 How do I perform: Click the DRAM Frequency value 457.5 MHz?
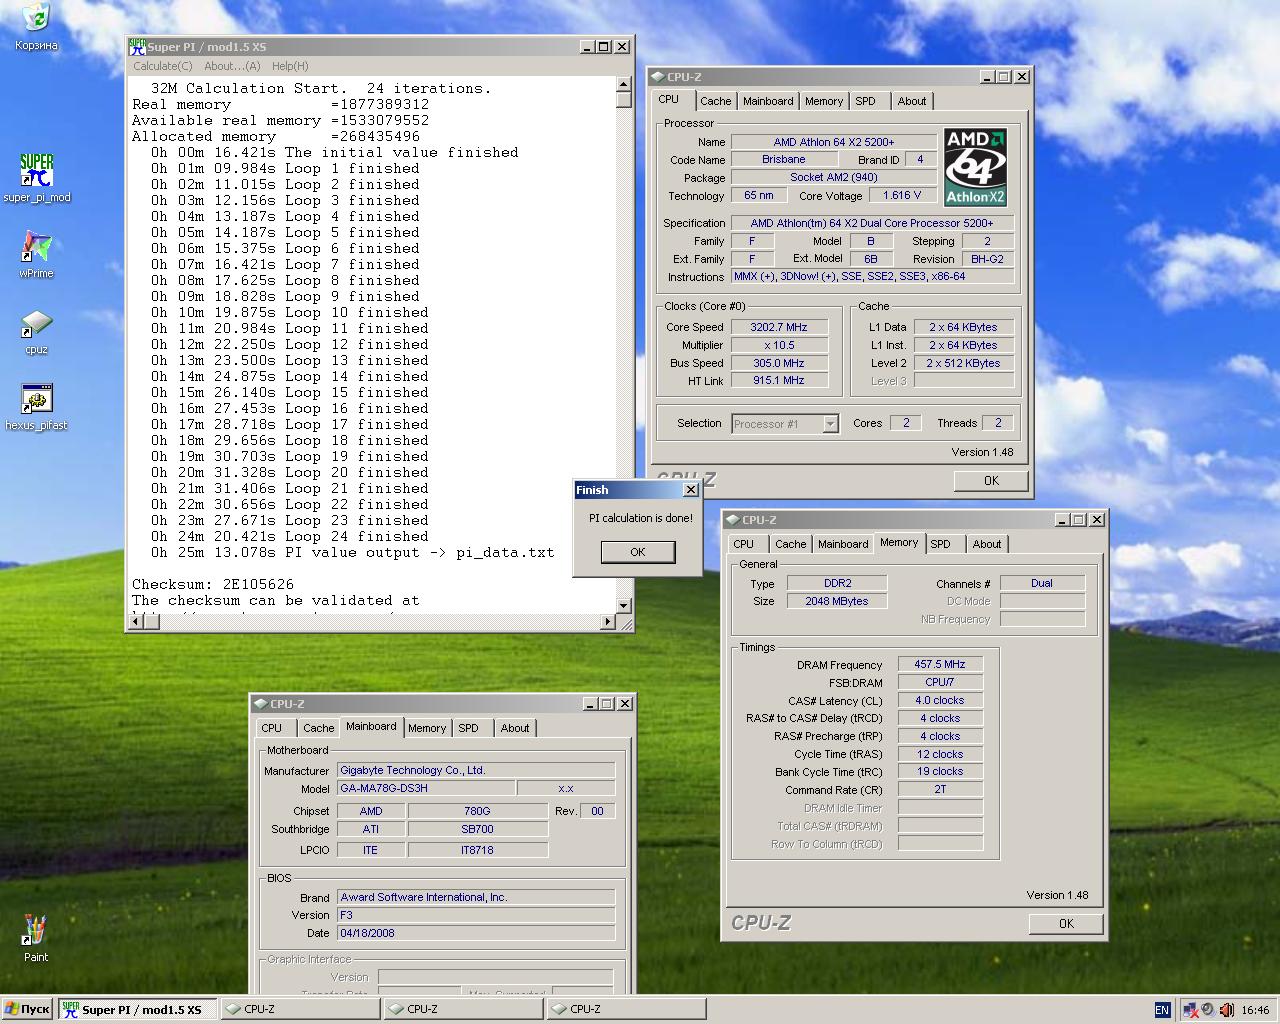(x=940, y=664)
